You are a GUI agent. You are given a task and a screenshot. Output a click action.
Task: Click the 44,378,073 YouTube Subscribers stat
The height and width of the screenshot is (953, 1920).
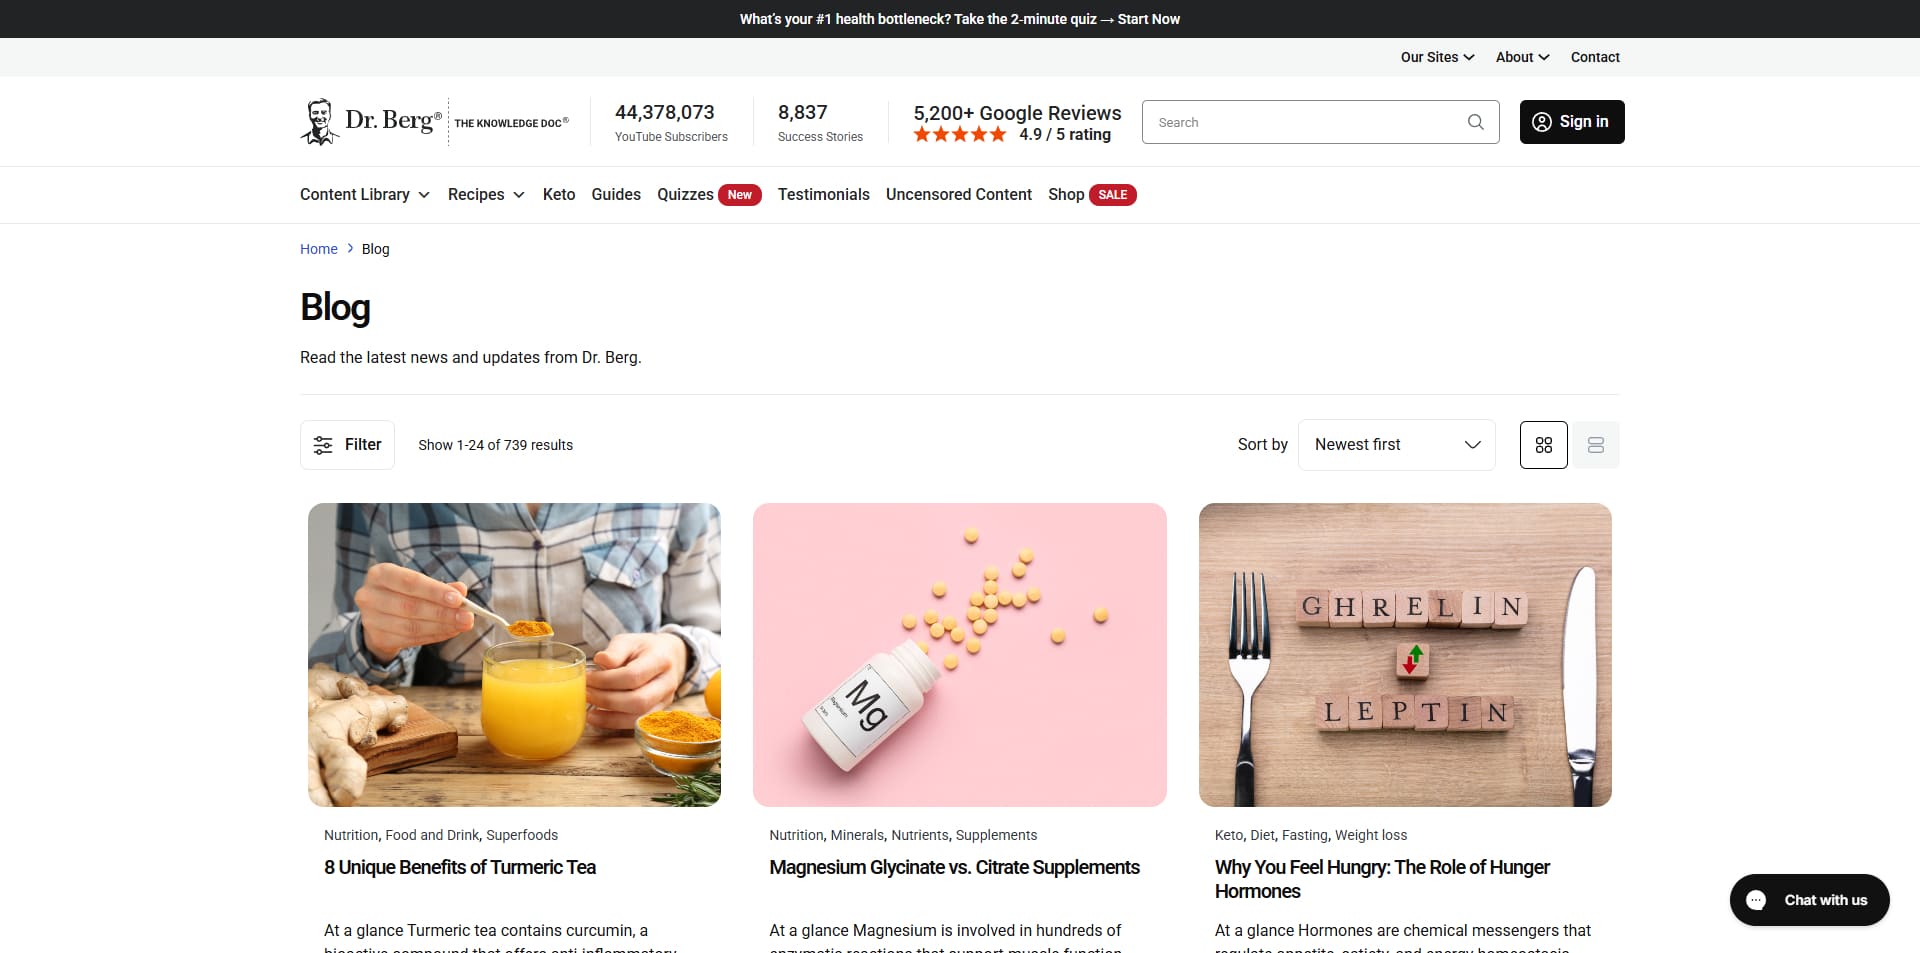click(x=671, y=122)
